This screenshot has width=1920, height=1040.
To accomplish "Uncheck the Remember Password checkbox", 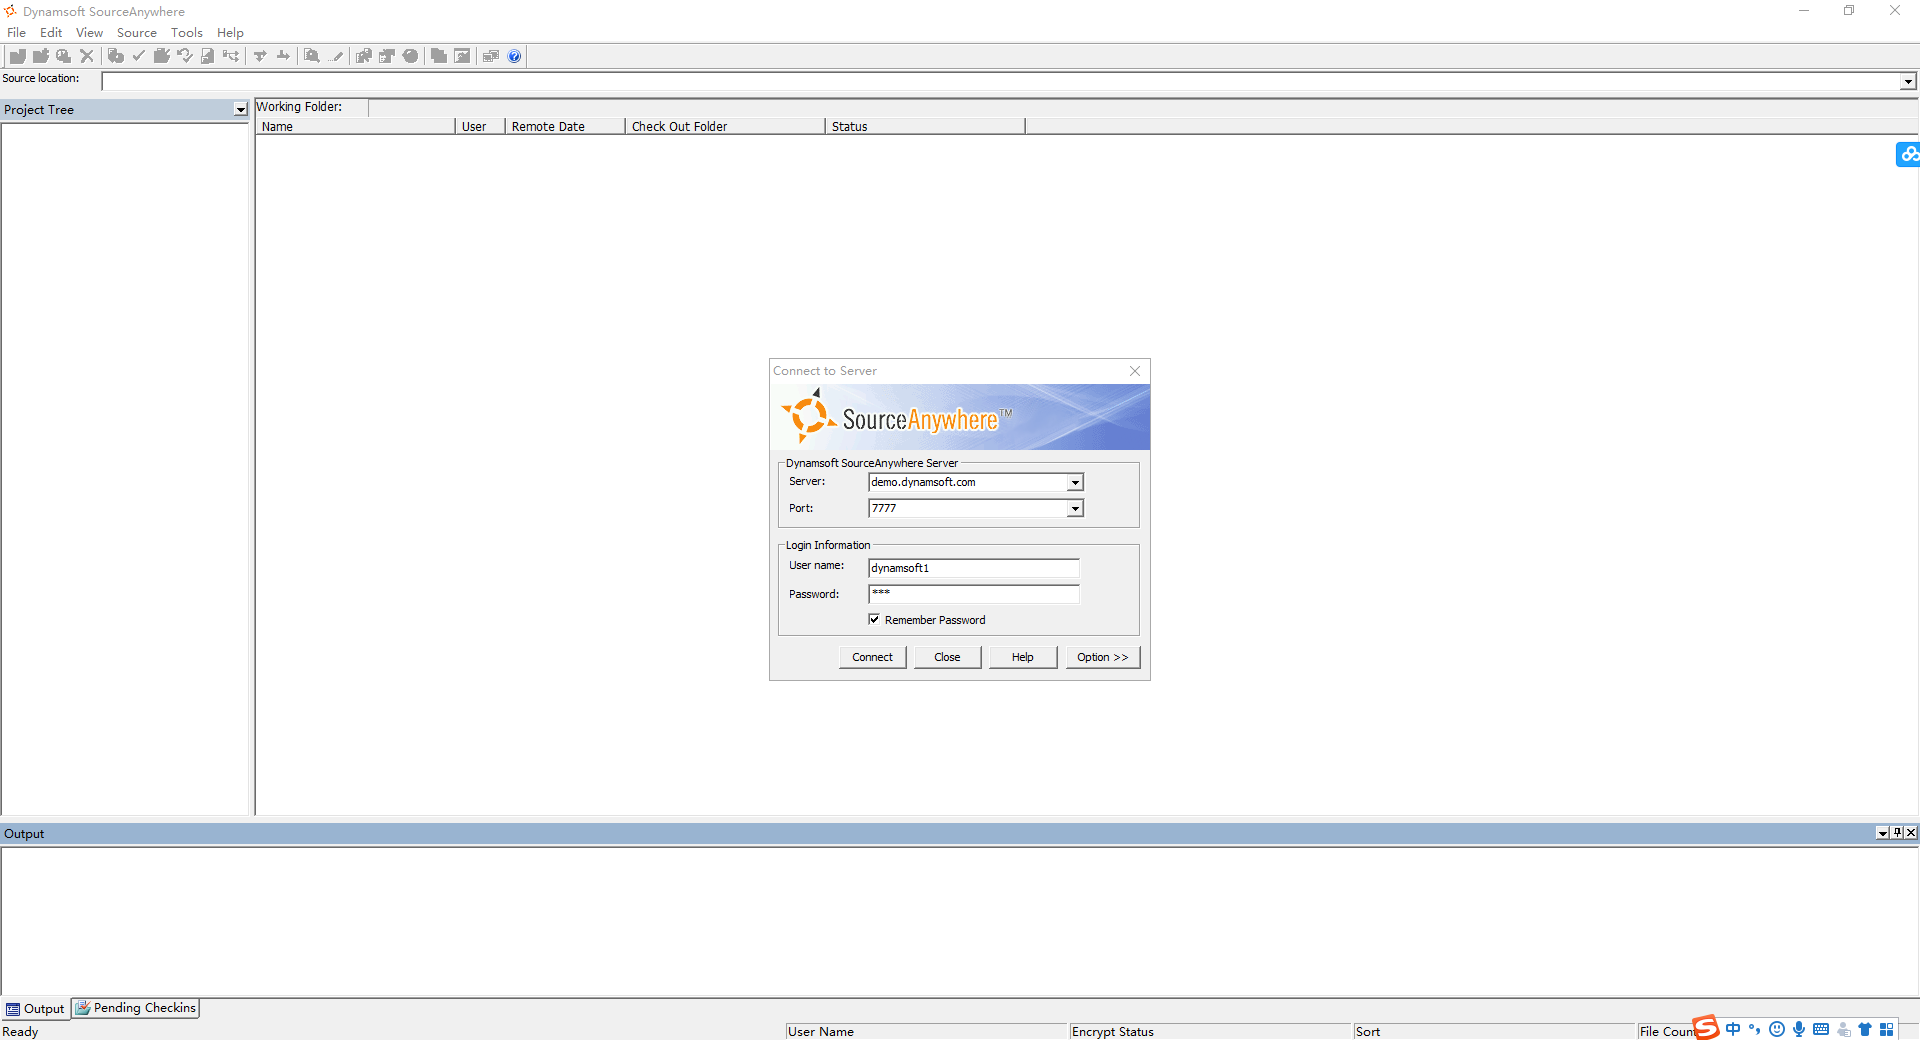I will click(x=875, y=620).
